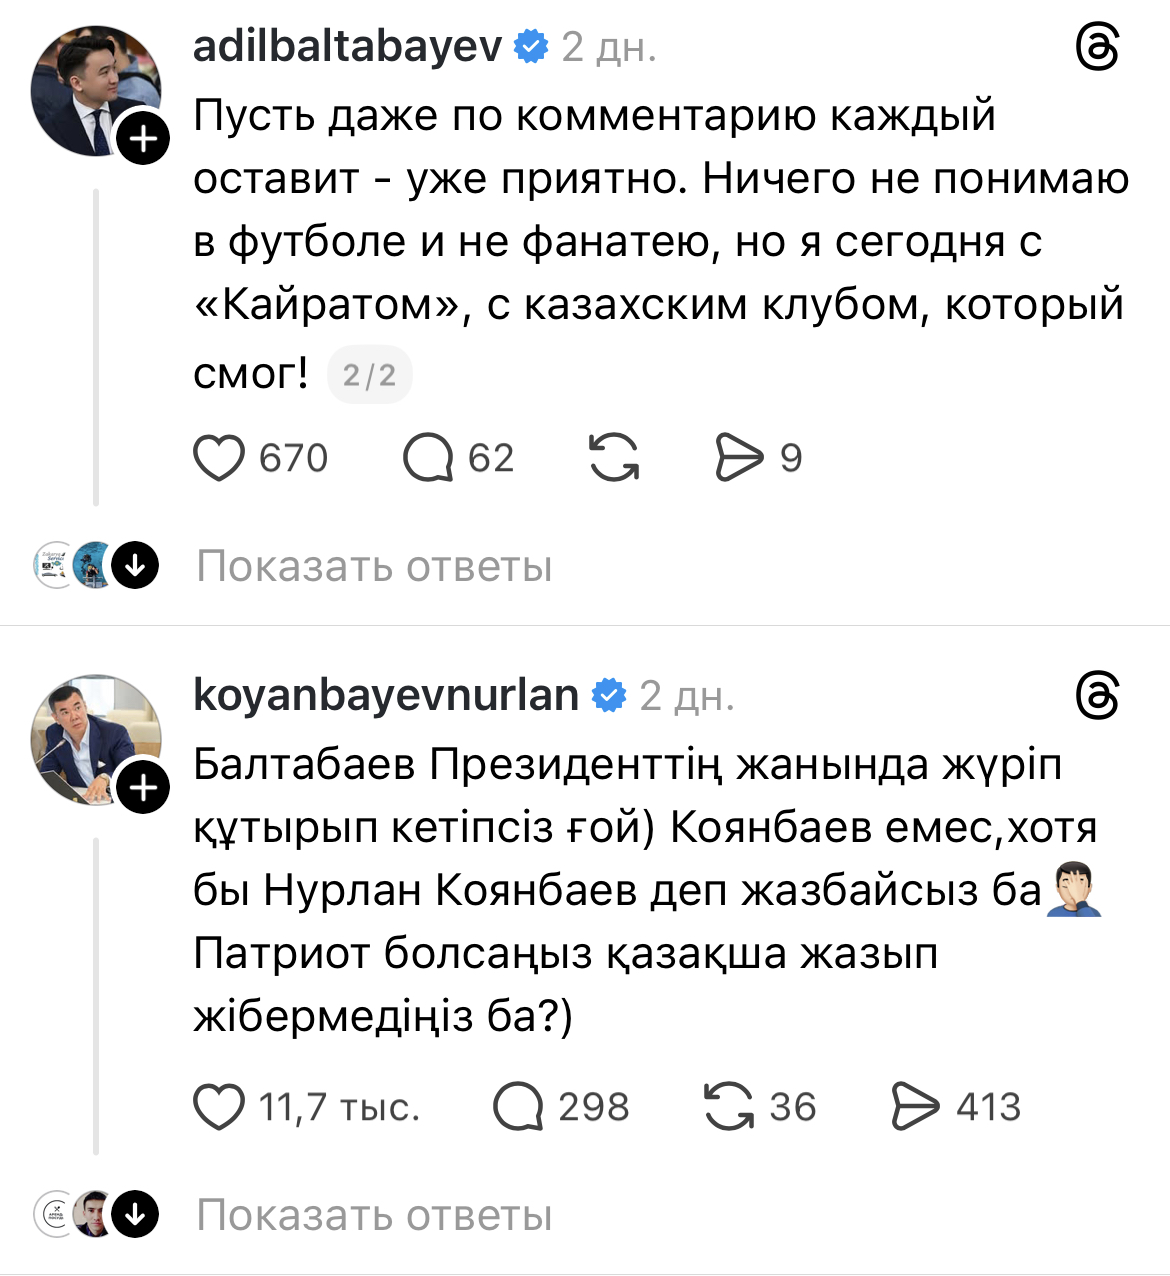Share adilbaltabayev's post via send icon
Image resolution: width=1170 pixels, height=1276 pixels.
tap(739, 458)
